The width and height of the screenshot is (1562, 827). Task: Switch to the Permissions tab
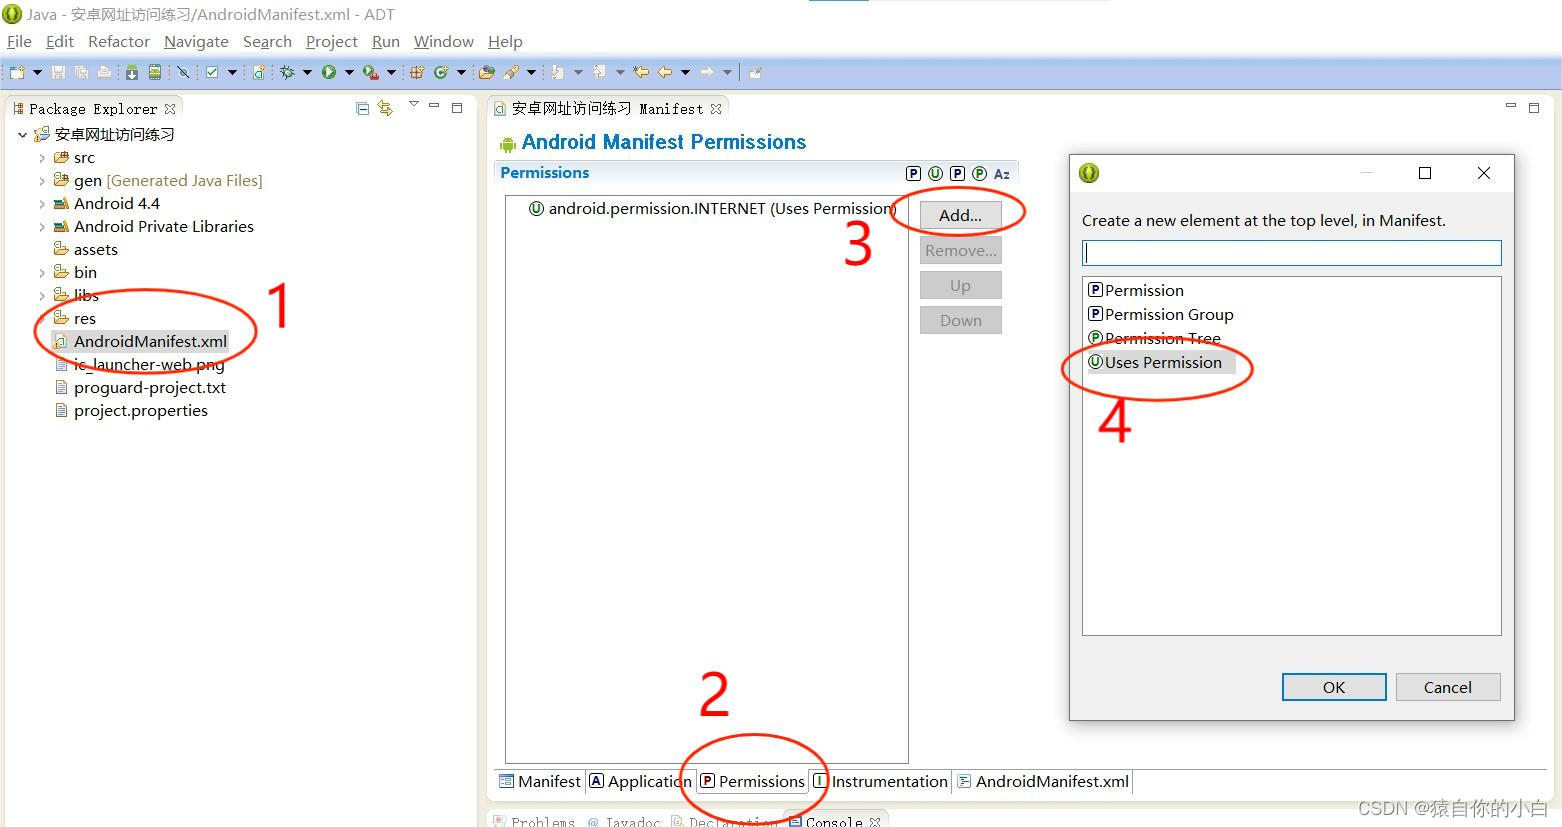752,781
